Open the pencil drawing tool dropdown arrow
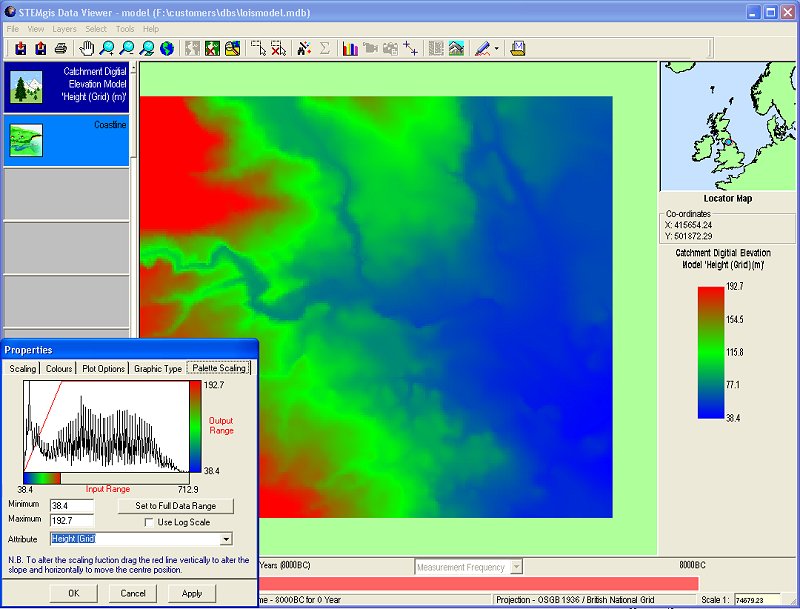This screenshot has height=609, width=800. click(496, 48)
